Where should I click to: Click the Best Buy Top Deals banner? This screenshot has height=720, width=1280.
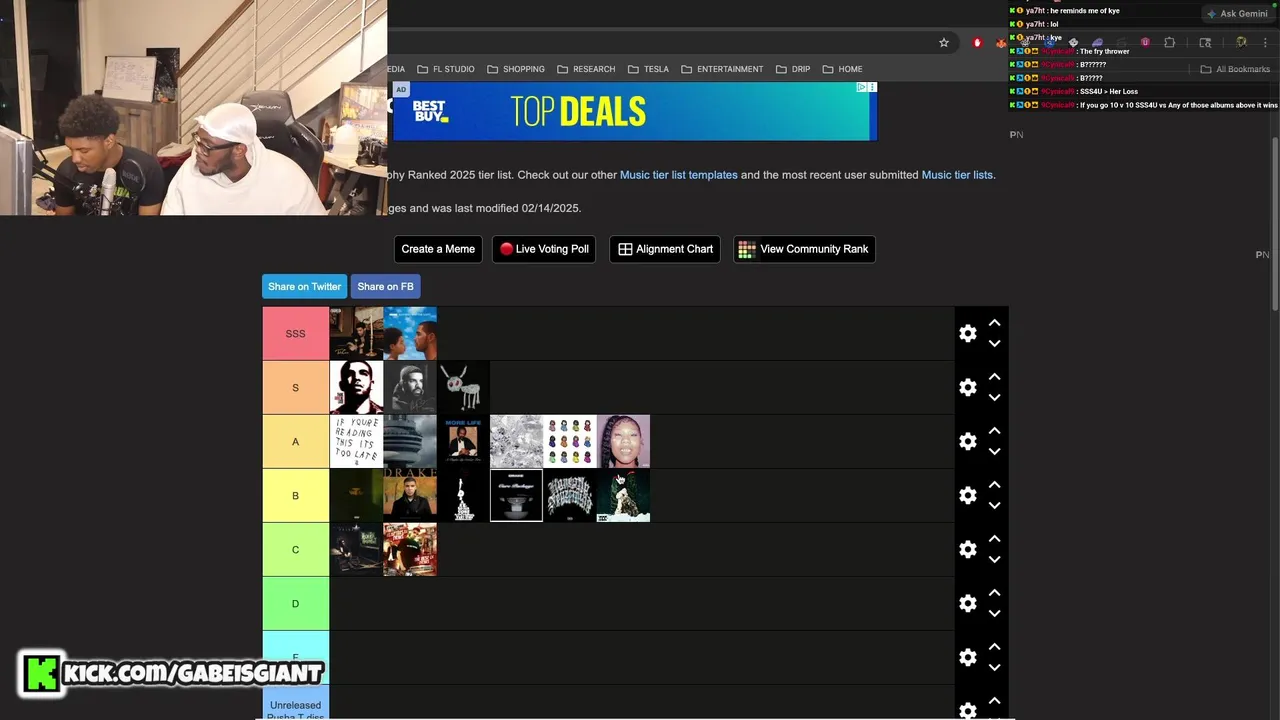click(634, 111)
